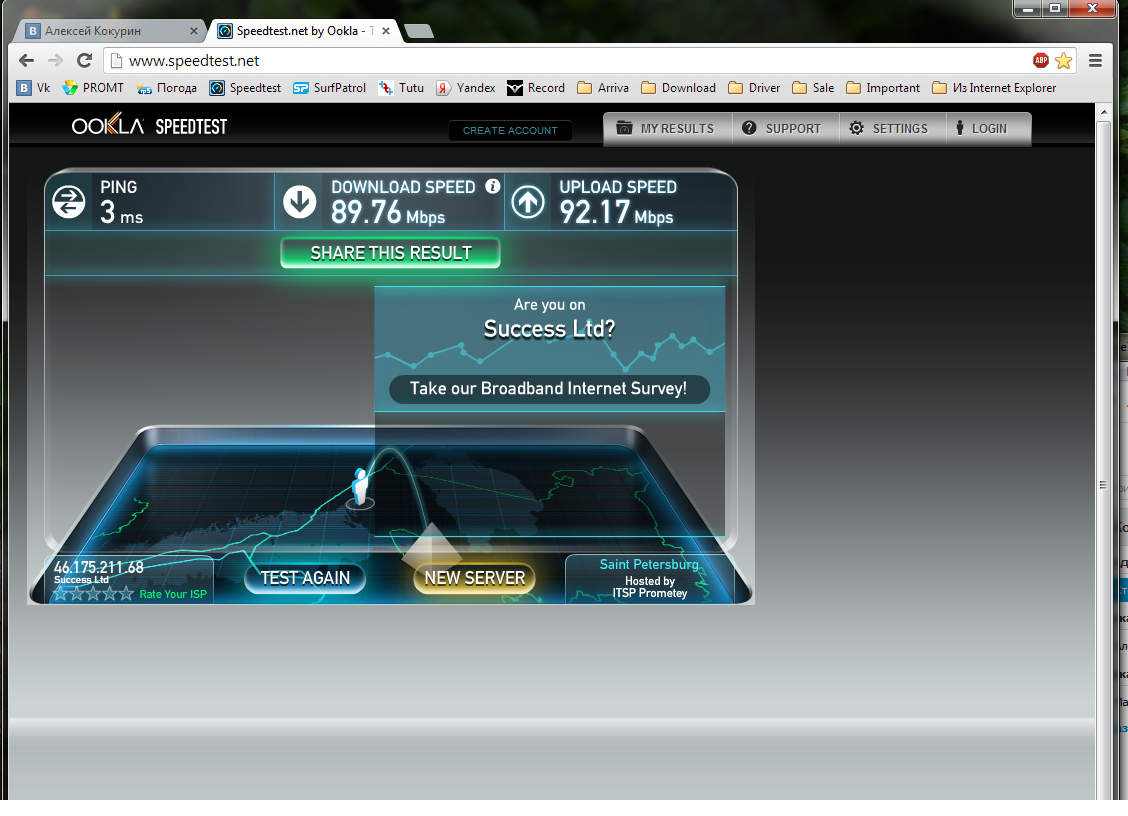Click the SHARE THIS RESULT button
Image resolution: width=1128 pixels, height=816 pixels.
click(391, 253)
